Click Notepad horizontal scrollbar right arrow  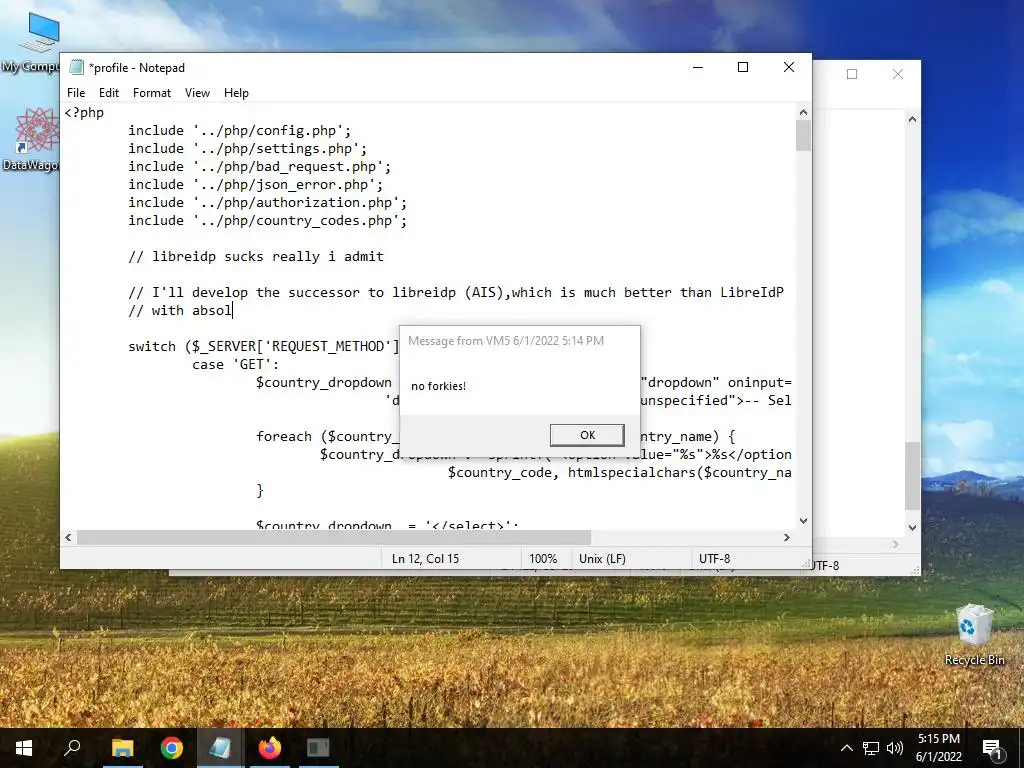787,537
